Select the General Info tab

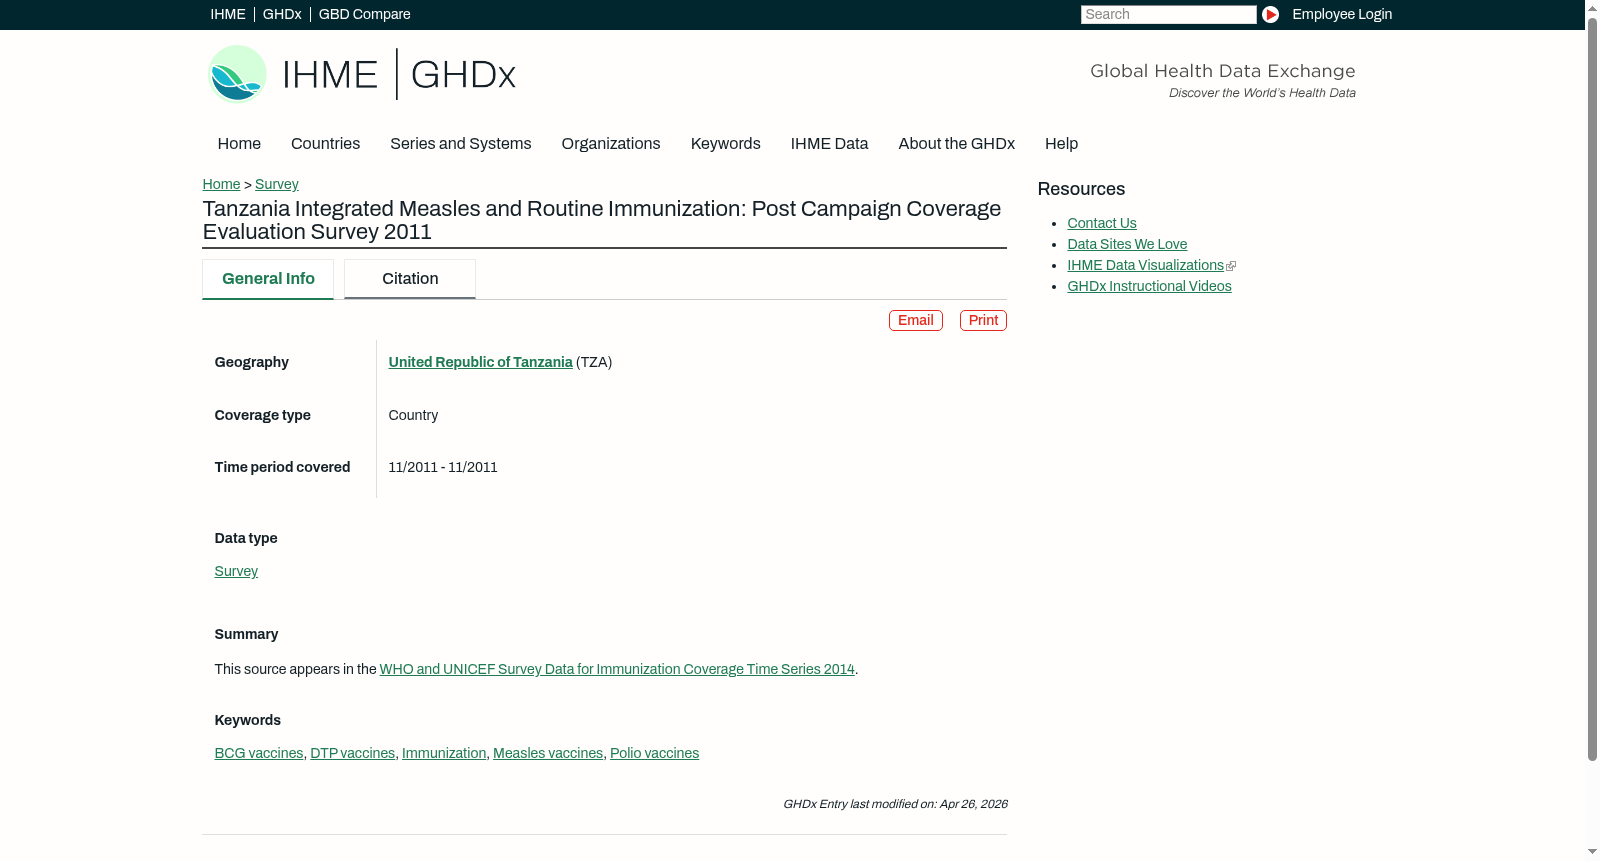coord(268,279)
